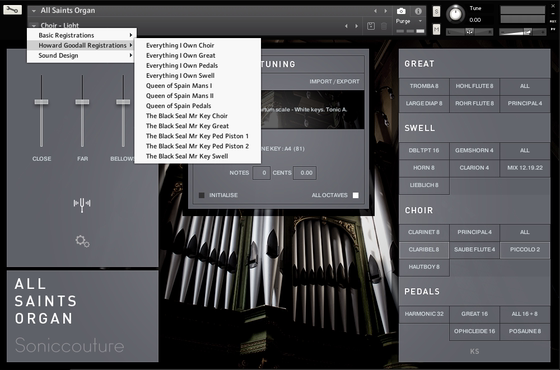
Task: Click the AUX button on instrument header
Action: coord(554,21)
